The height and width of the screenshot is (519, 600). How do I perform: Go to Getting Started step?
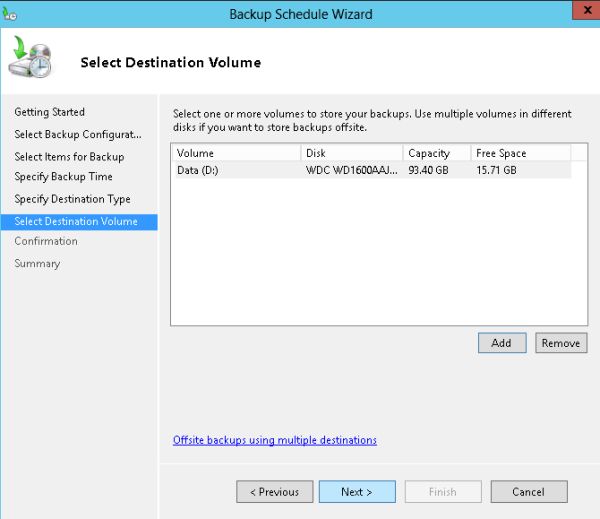(49, 112)
